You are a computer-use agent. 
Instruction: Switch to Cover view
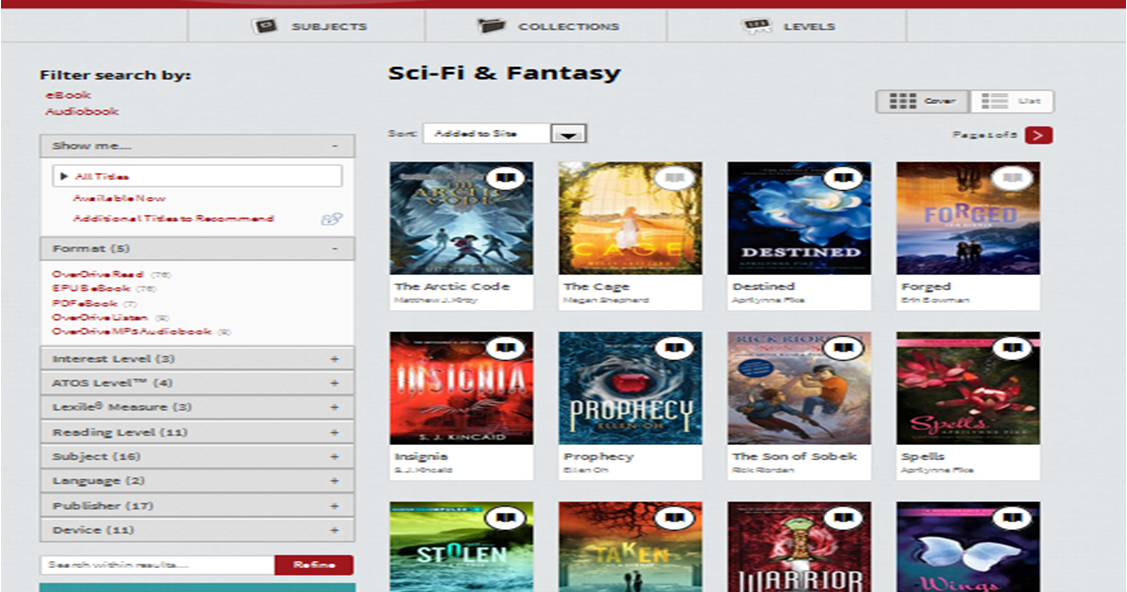(923, 101)
